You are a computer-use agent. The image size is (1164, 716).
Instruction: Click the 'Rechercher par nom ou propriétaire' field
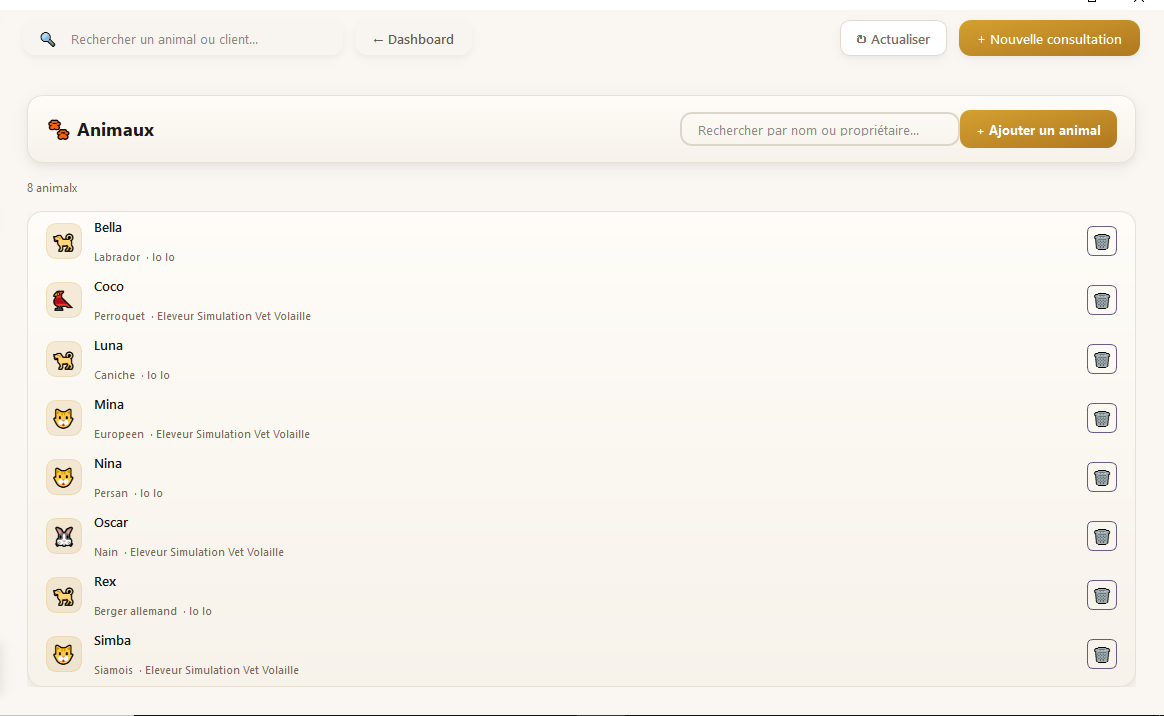pos(820,130)
